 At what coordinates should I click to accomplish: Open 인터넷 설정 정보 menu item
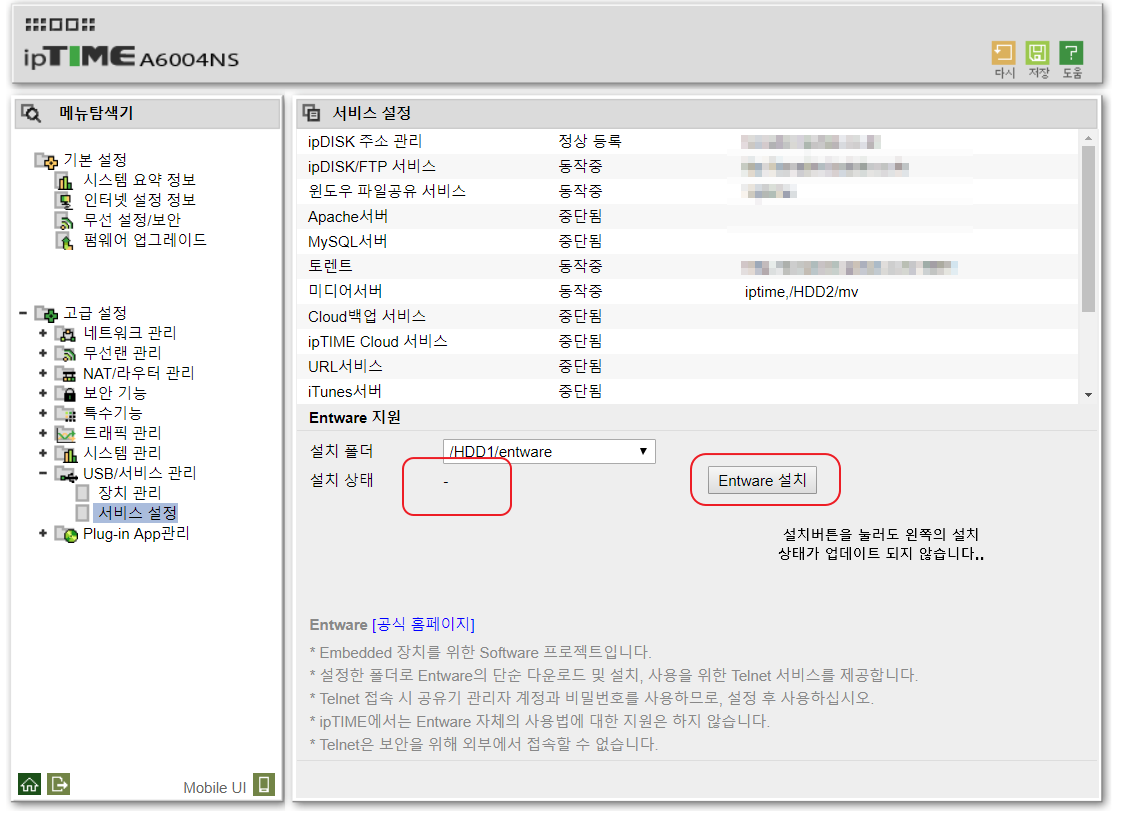click(139, 200)
